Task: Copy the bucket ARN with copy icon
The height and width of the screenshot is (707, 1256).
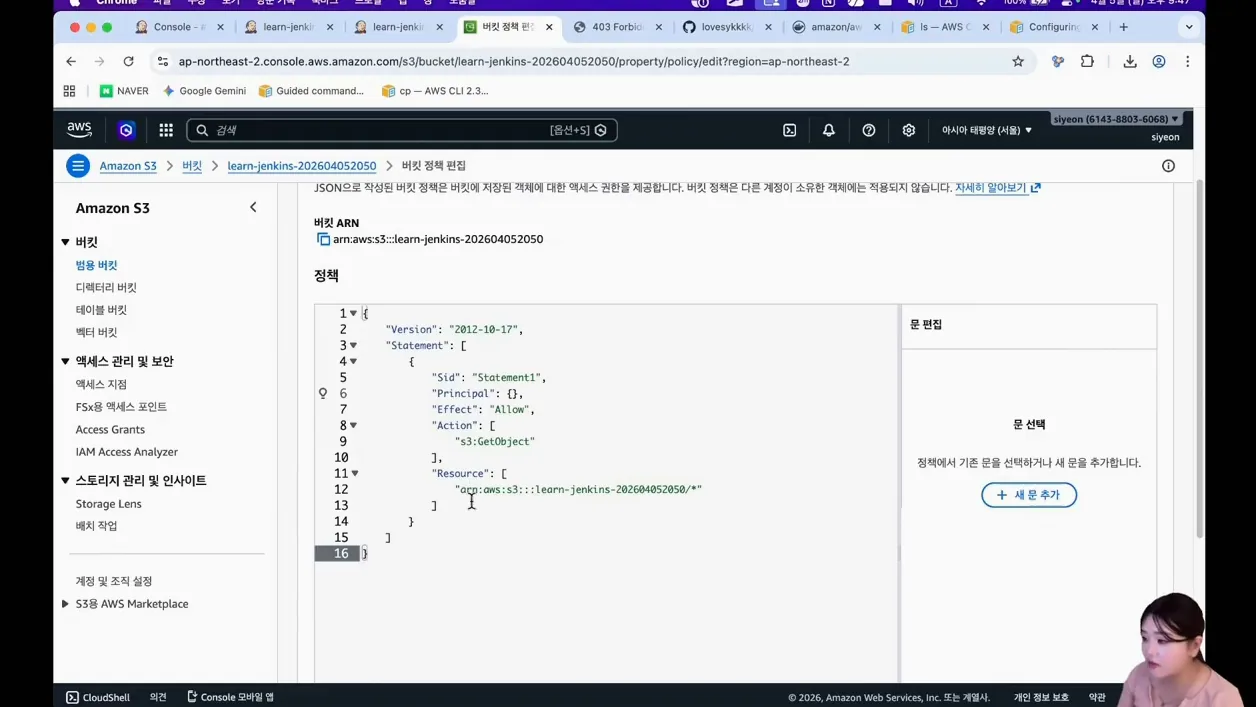Action: click(x=323, y=239)
